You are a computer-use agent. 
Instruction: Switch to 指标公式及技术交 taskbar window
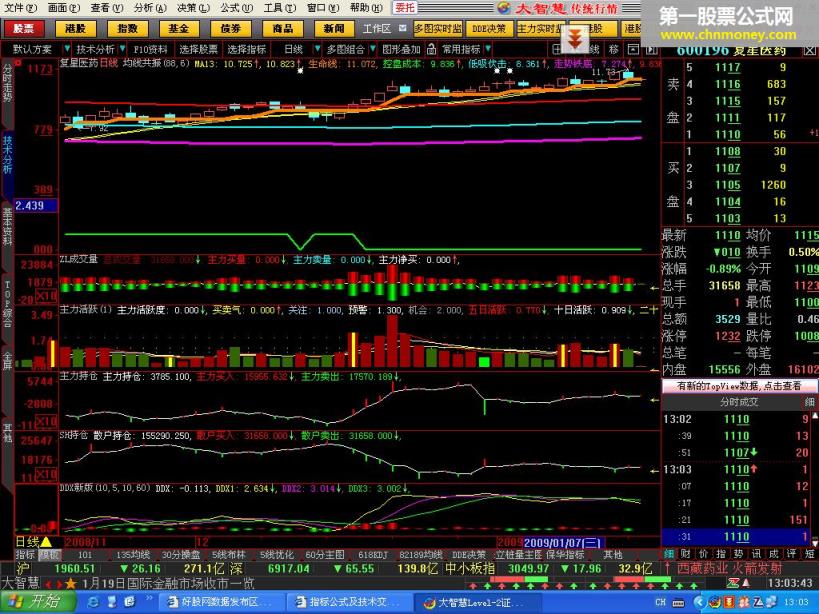coord(349,603)
